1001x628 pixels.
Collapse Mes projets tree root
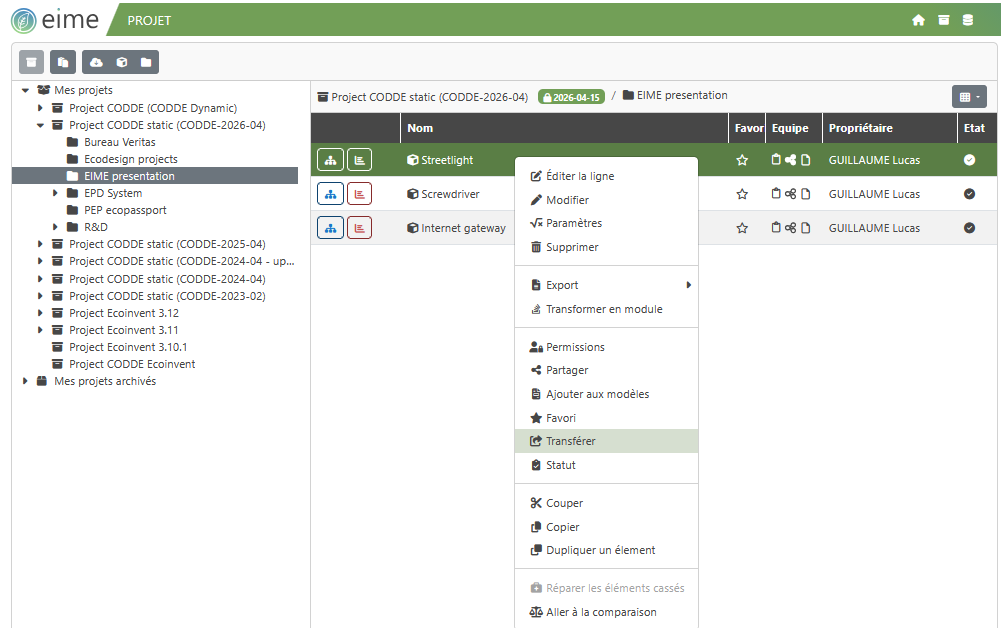click(x=26, y=90)
